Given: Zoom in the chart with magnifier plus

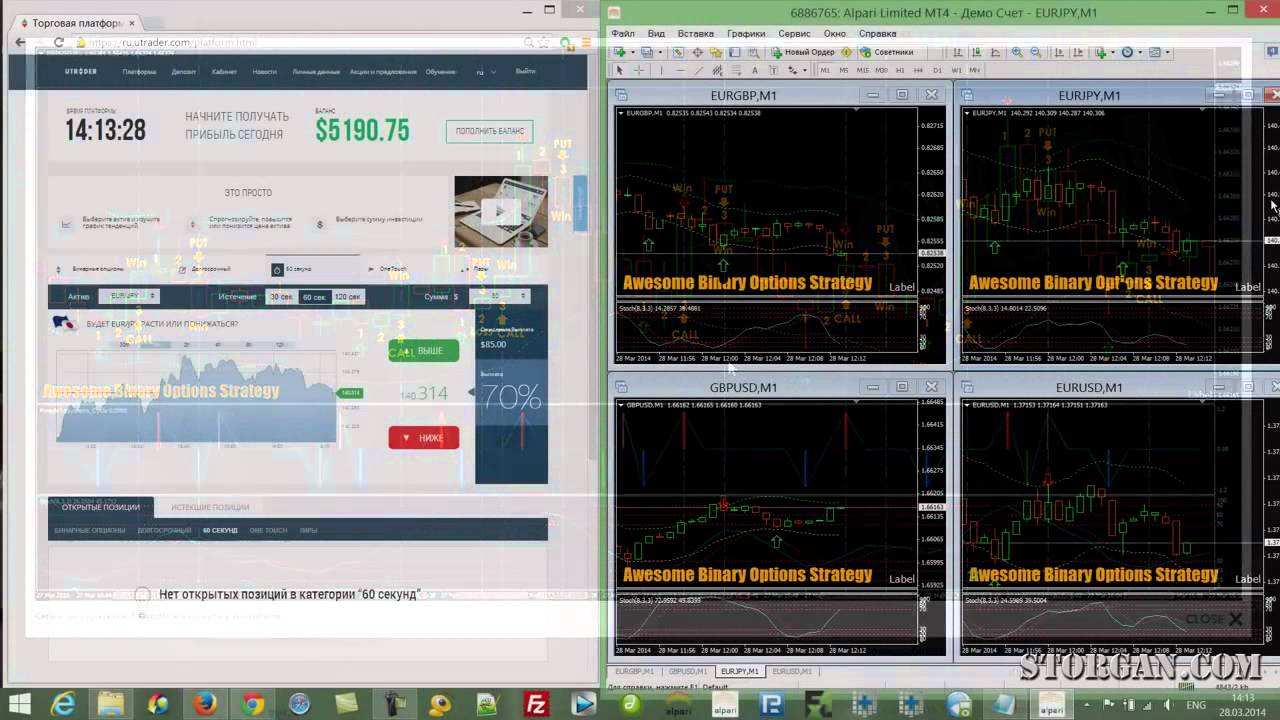Looking at the screenshot, I should pyautogui.click(x=1017, y=52).
